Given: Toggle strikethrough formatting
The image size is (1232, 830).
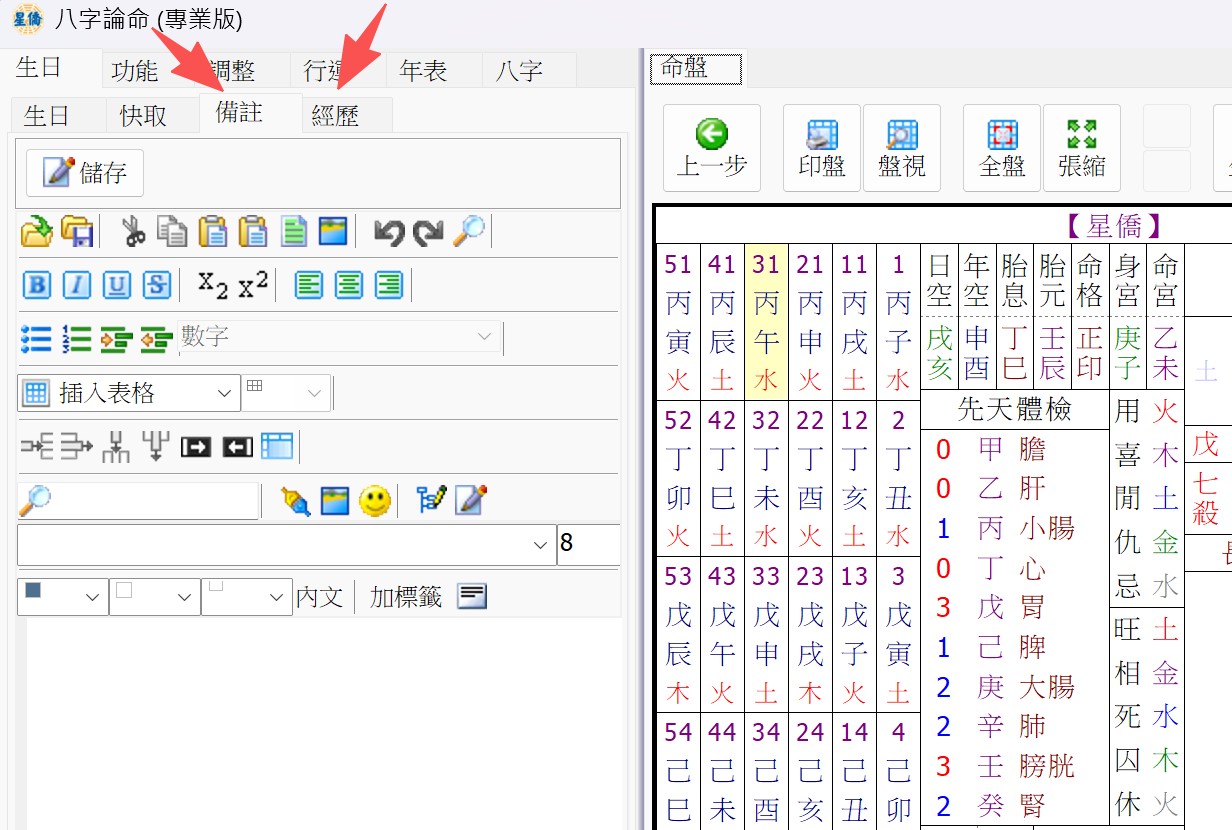Looking at the screenshot, I should (x=157, y=285).
